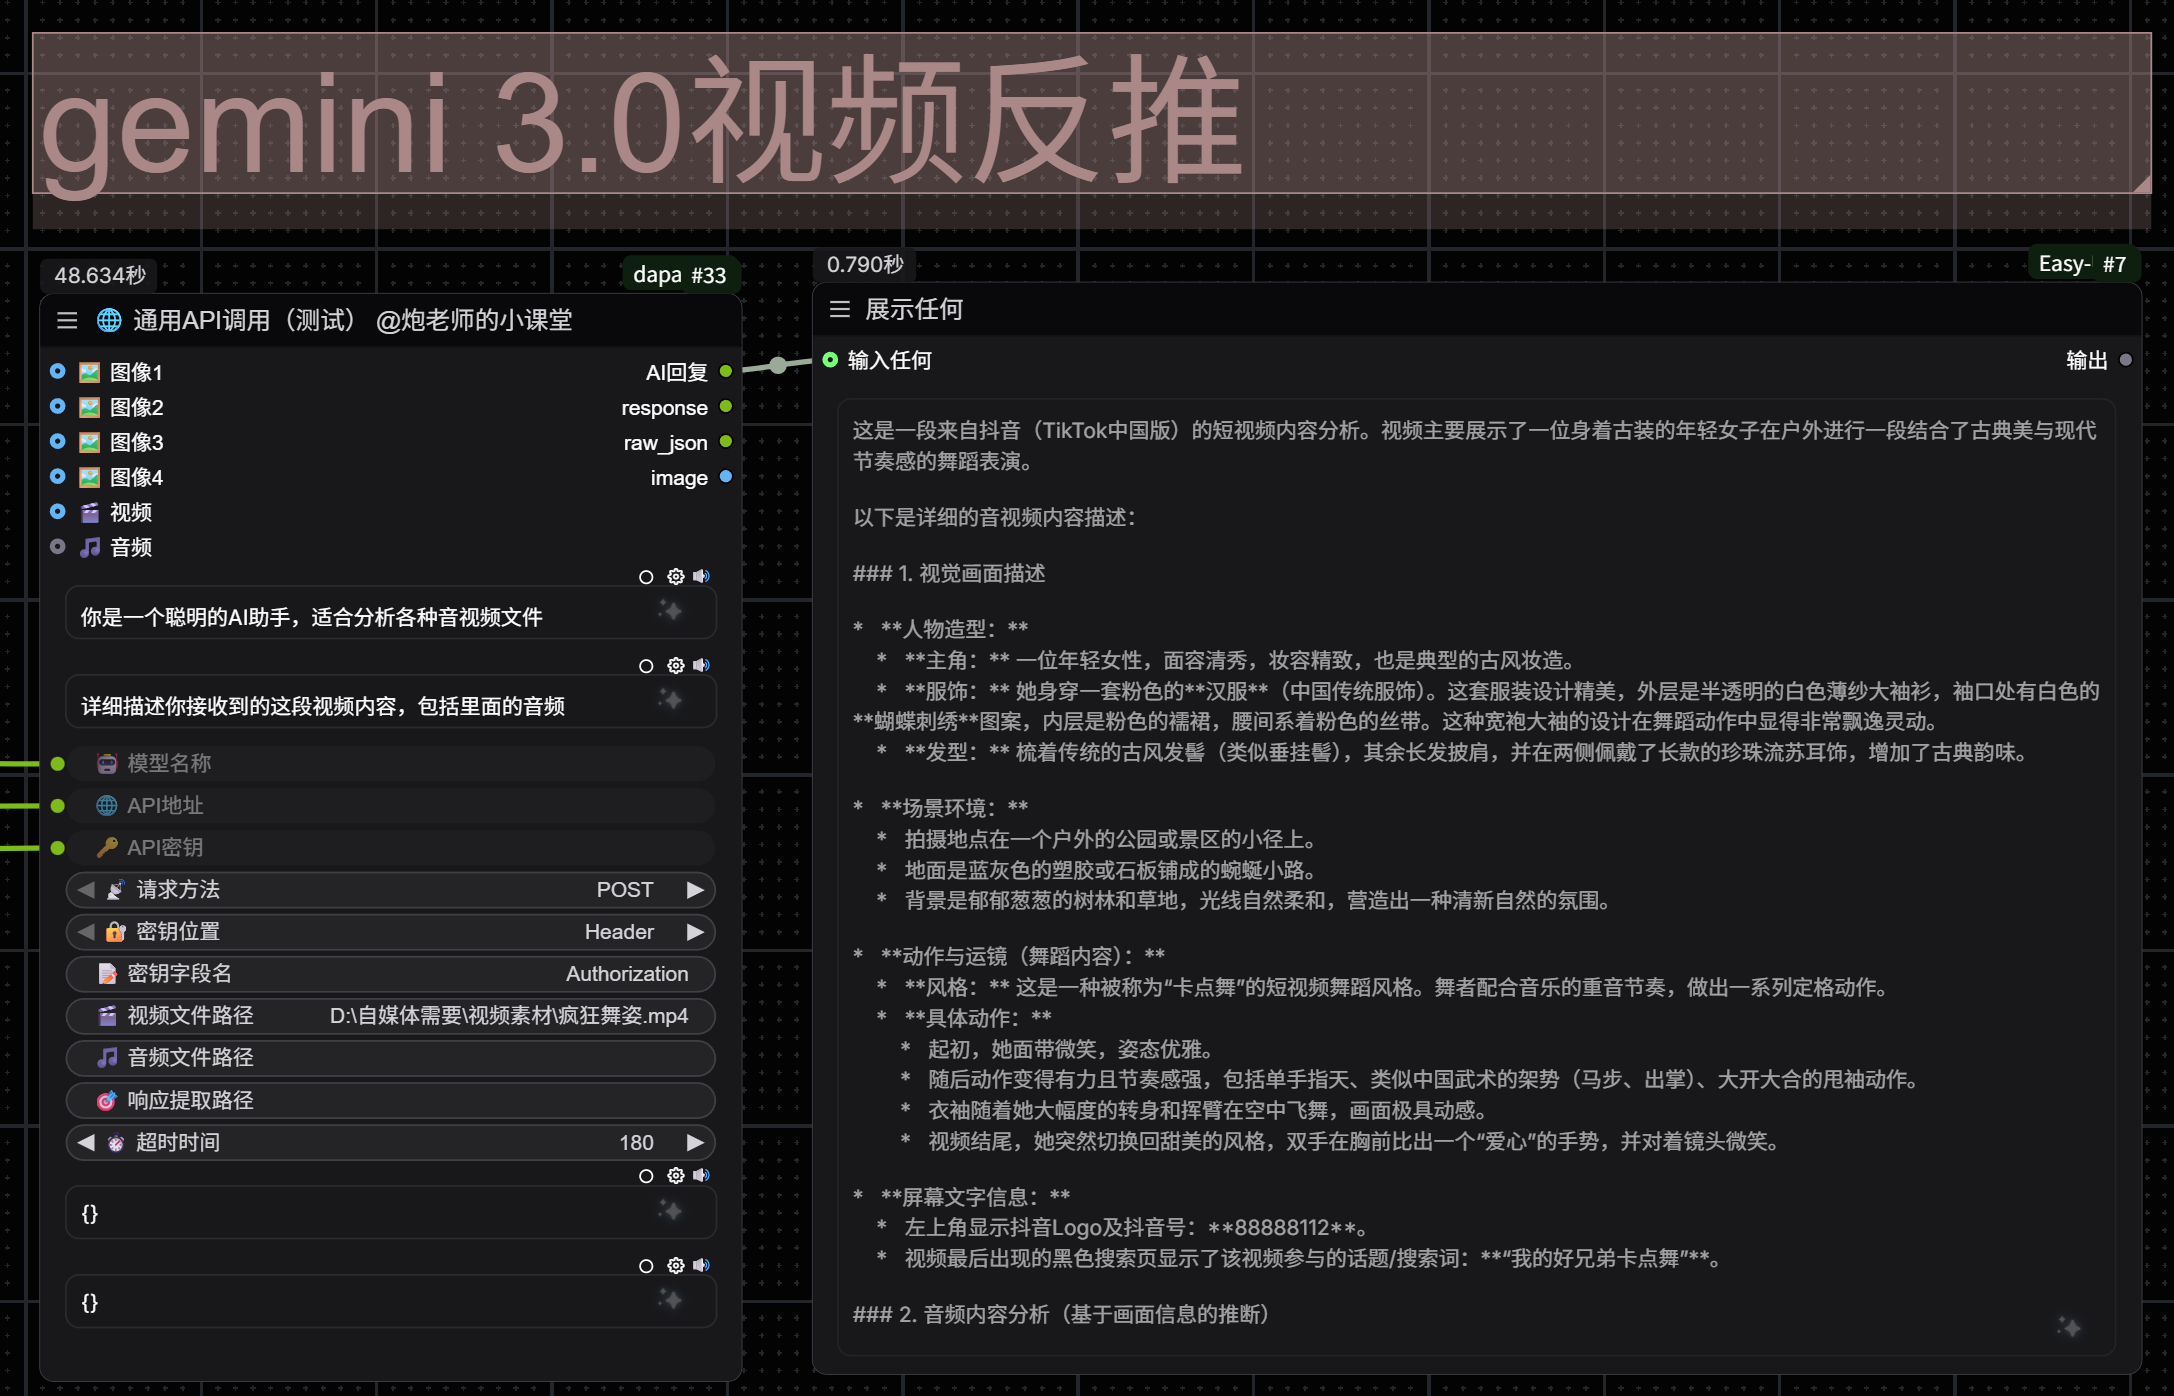Click the second {} JSON text field
Screen dimensions: 2174x1396
tap(391, 1301)
